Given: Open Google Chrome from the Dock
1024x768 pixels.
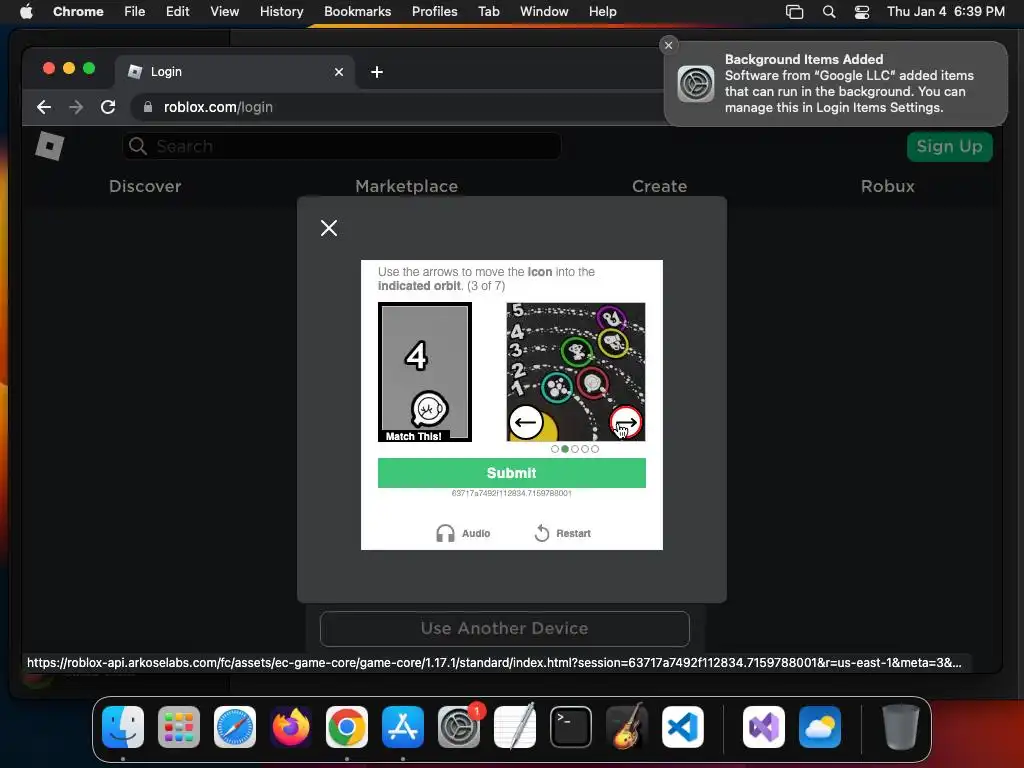Looking at the screenshot, I should click(x=347, y=727).
